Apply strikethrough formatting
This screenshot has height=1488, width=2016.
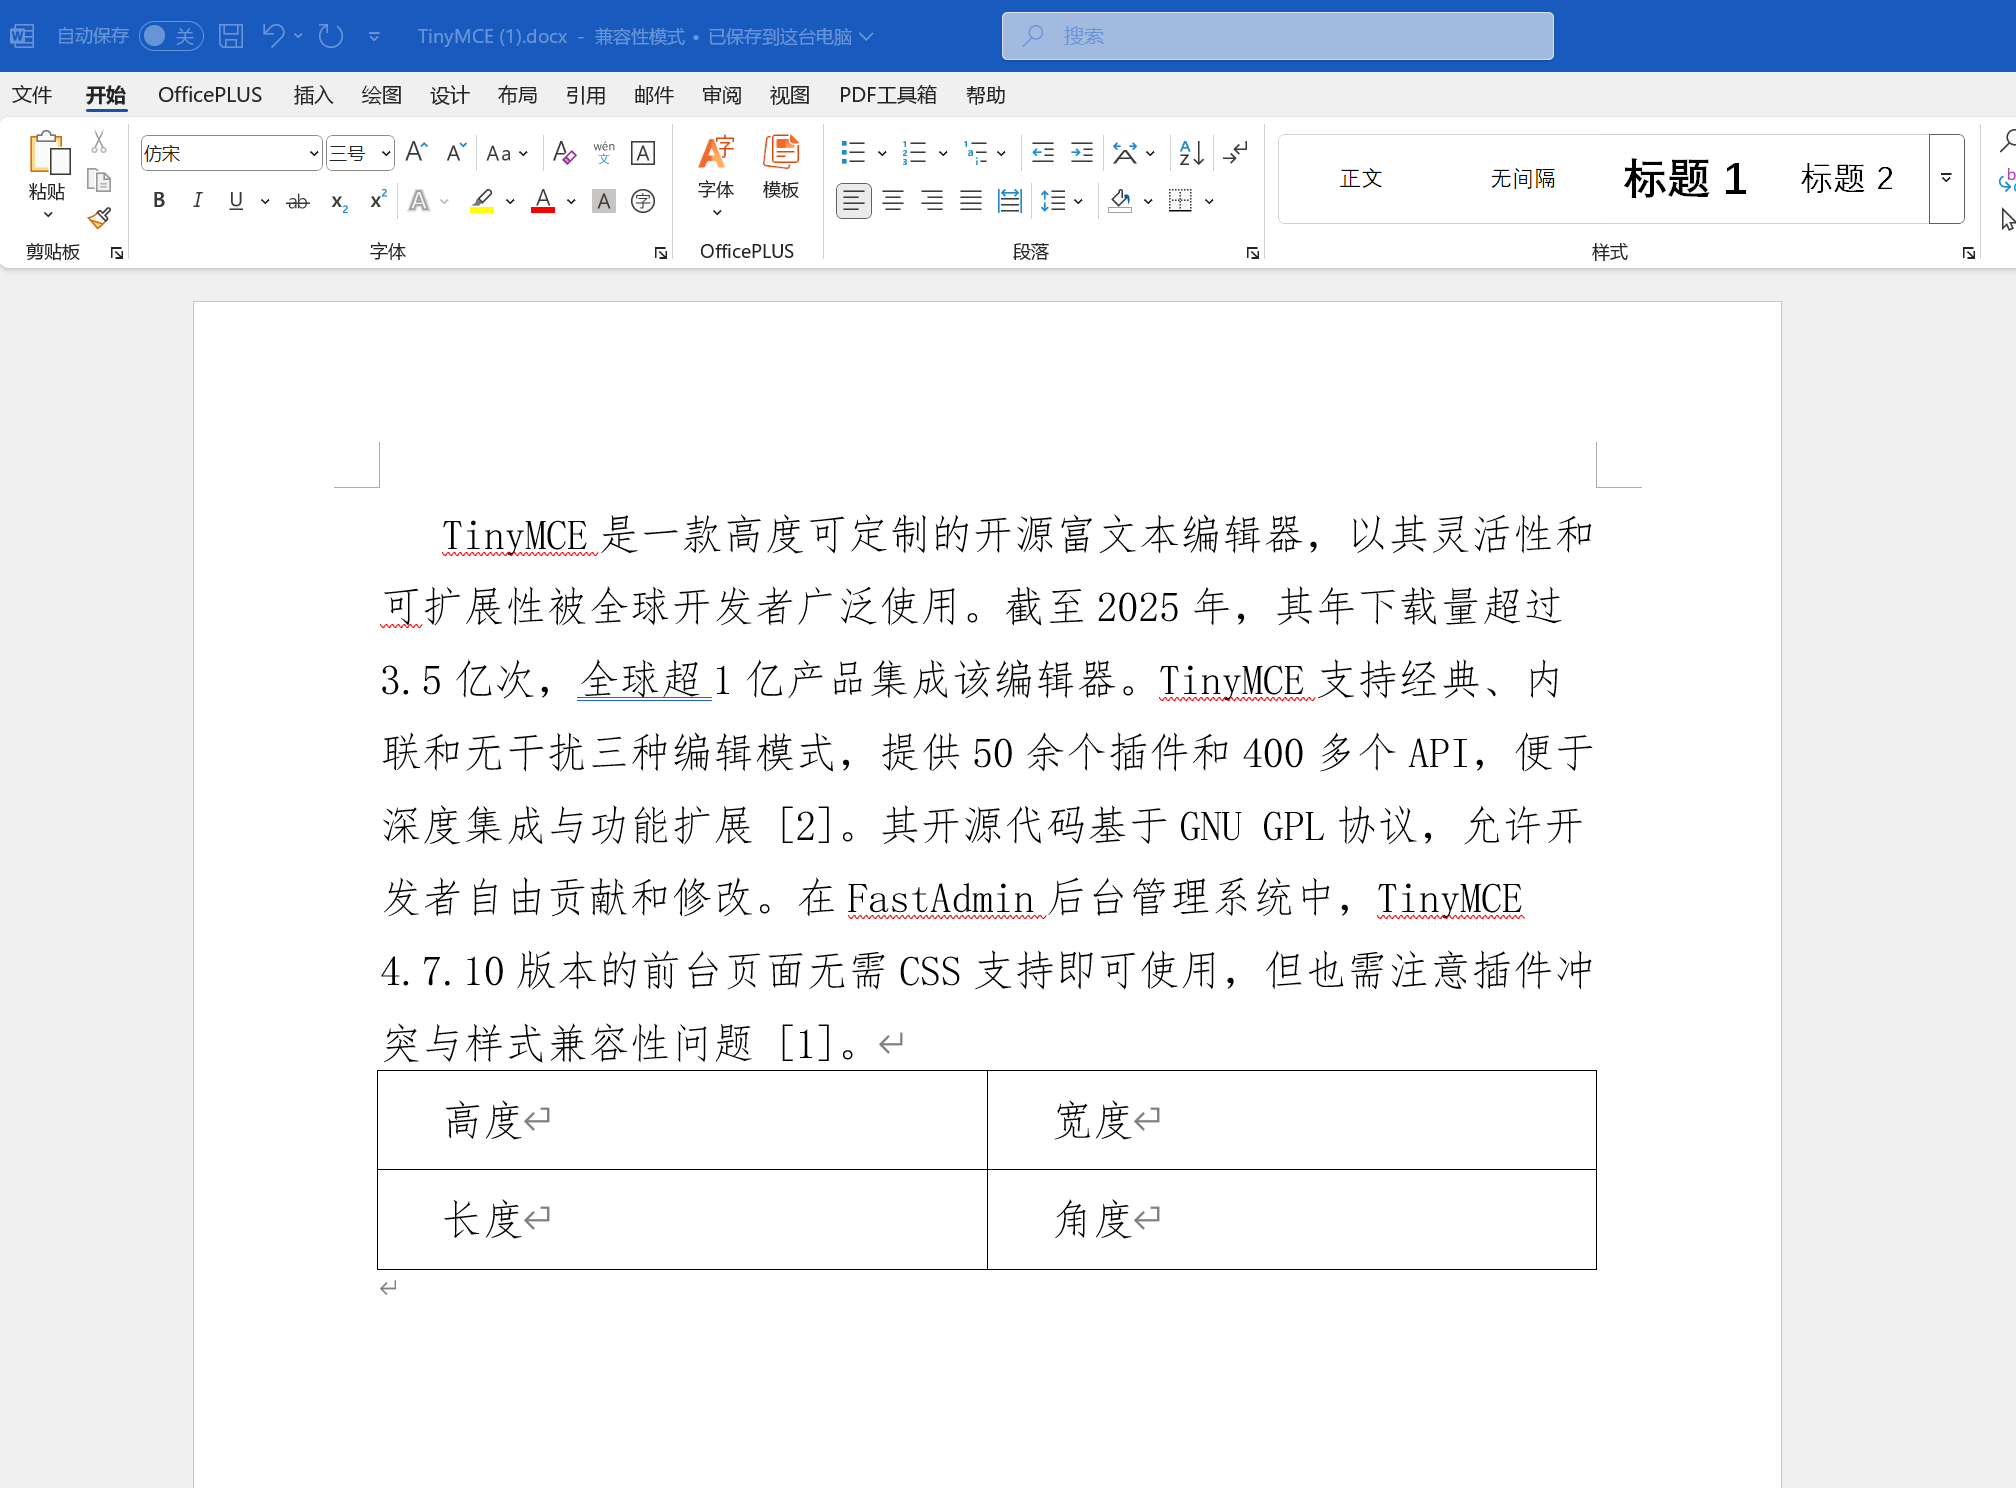tap(297, 201)
